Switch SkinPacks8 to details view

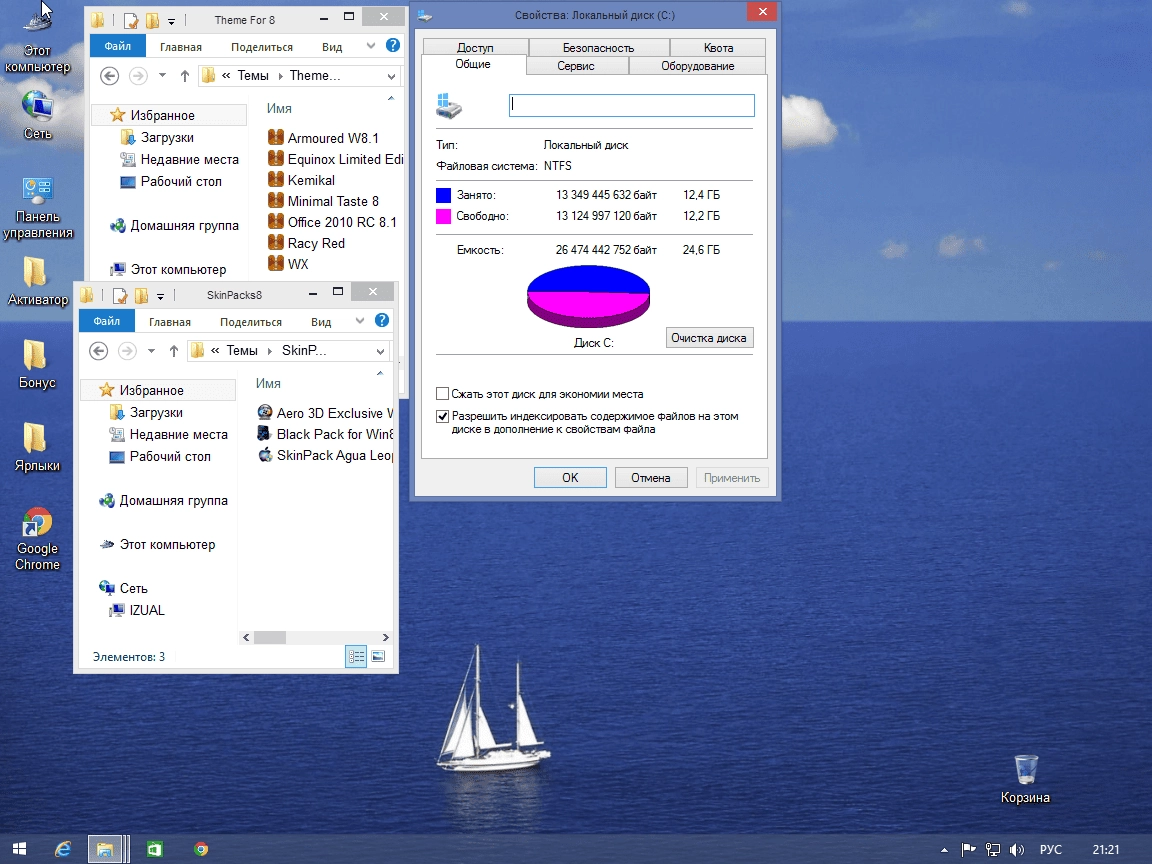pyautogui.click(x=356, y=656)
